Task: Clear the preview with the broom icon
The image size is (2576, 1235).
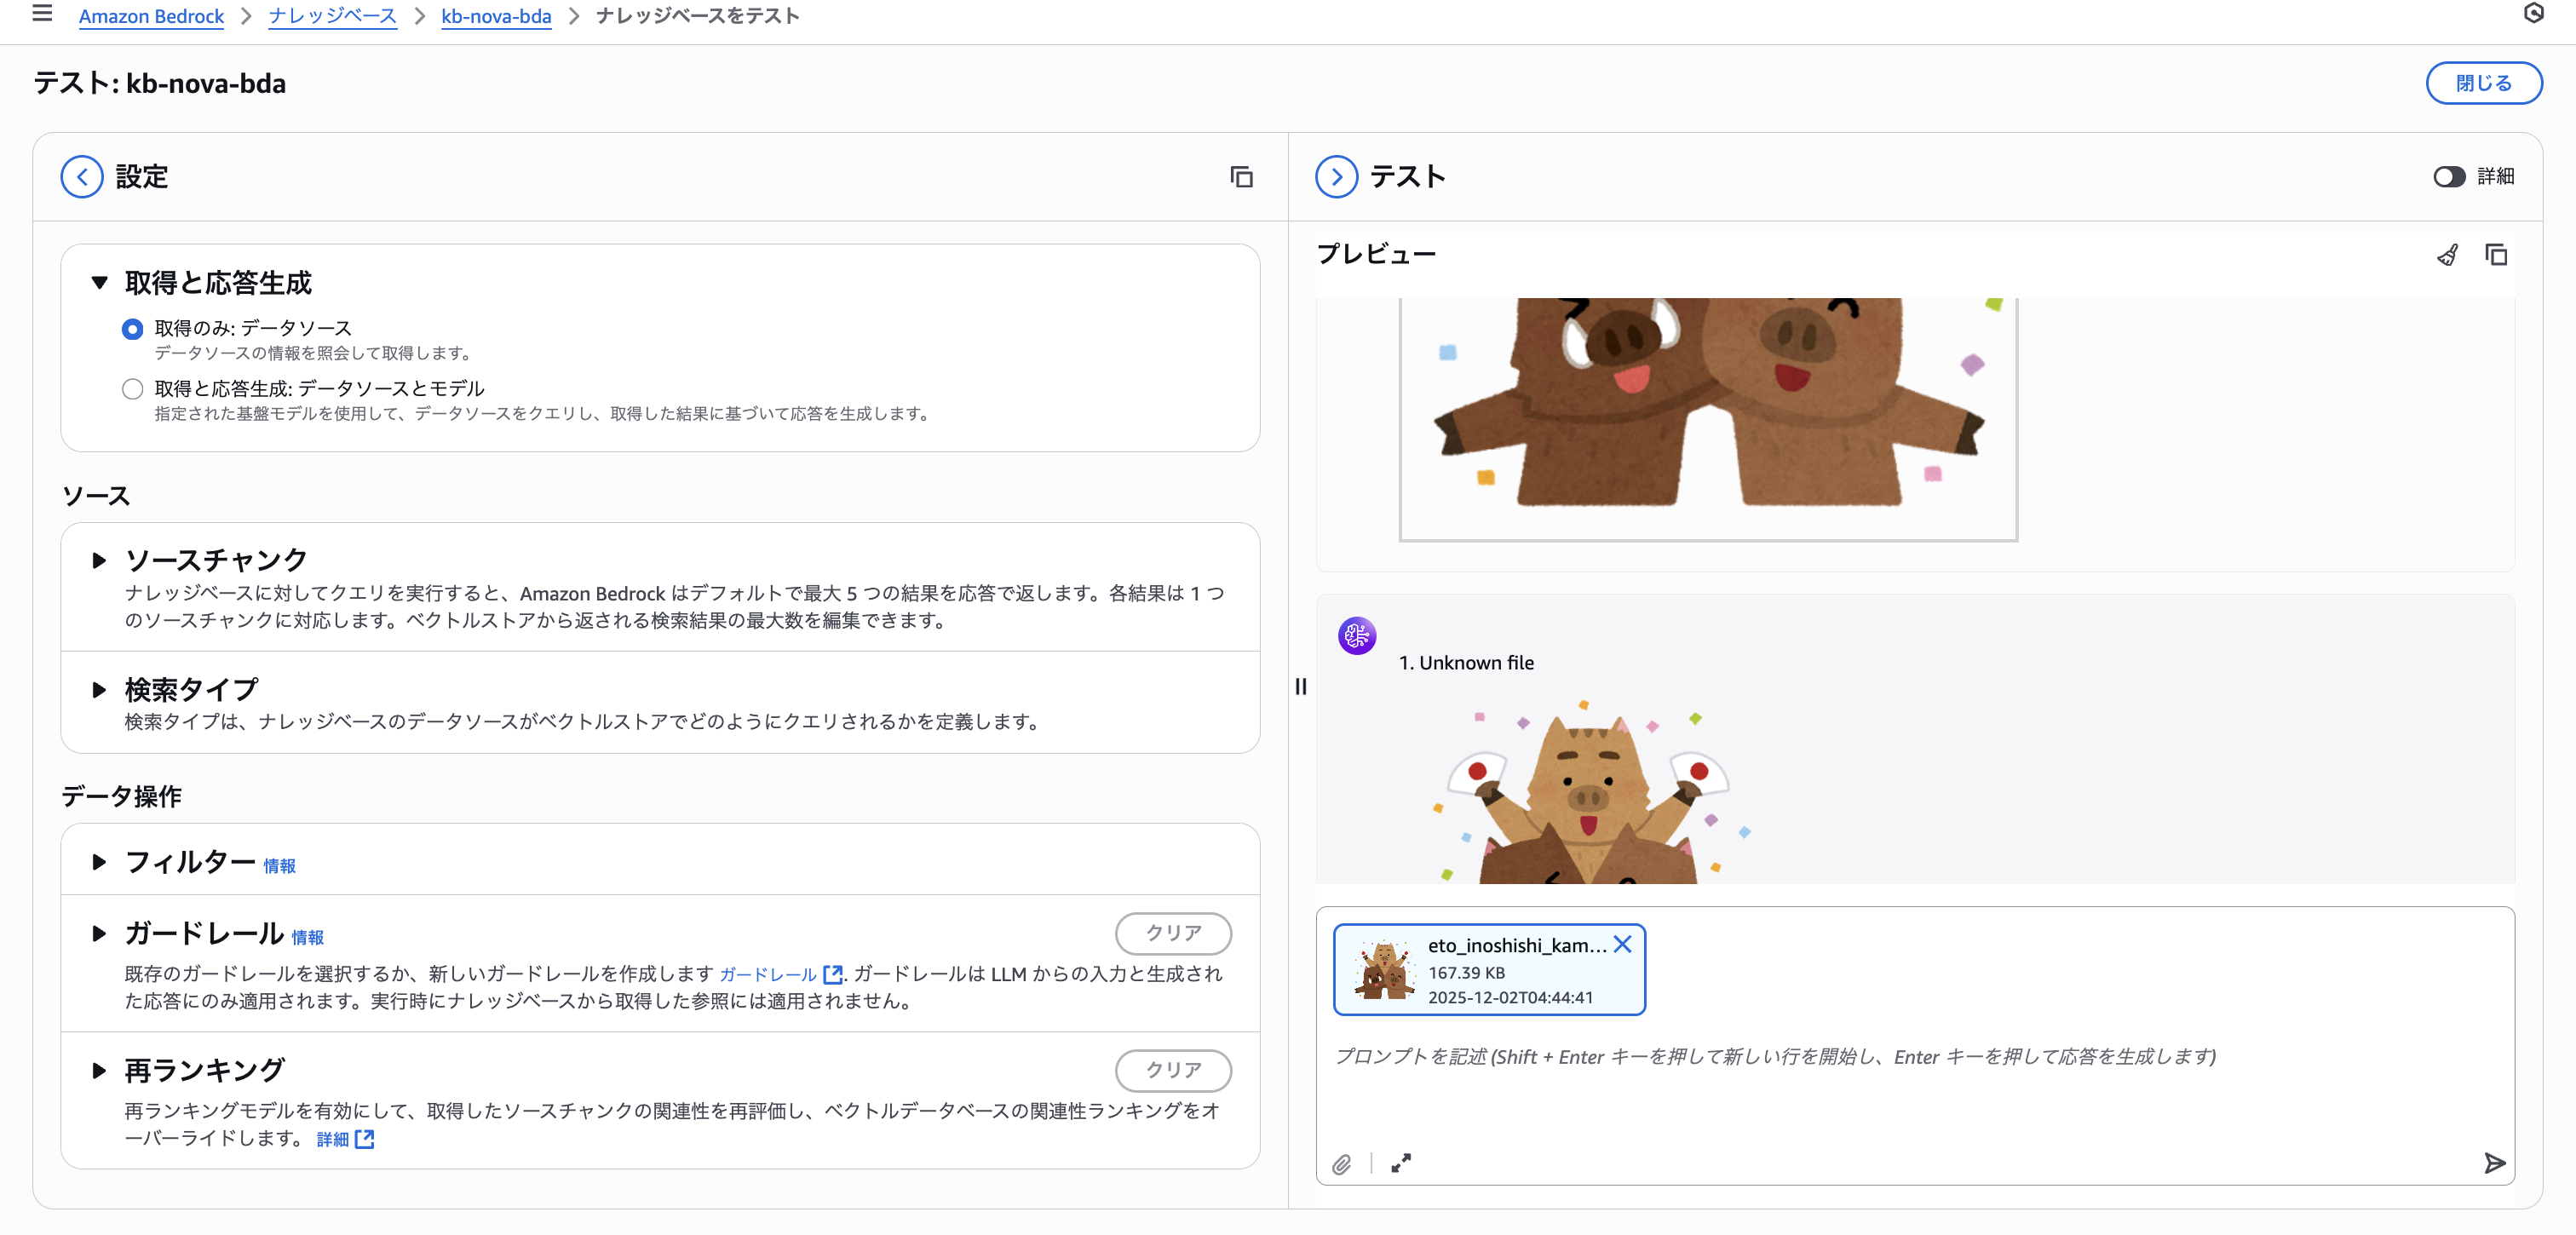Action: [2447, 255]
